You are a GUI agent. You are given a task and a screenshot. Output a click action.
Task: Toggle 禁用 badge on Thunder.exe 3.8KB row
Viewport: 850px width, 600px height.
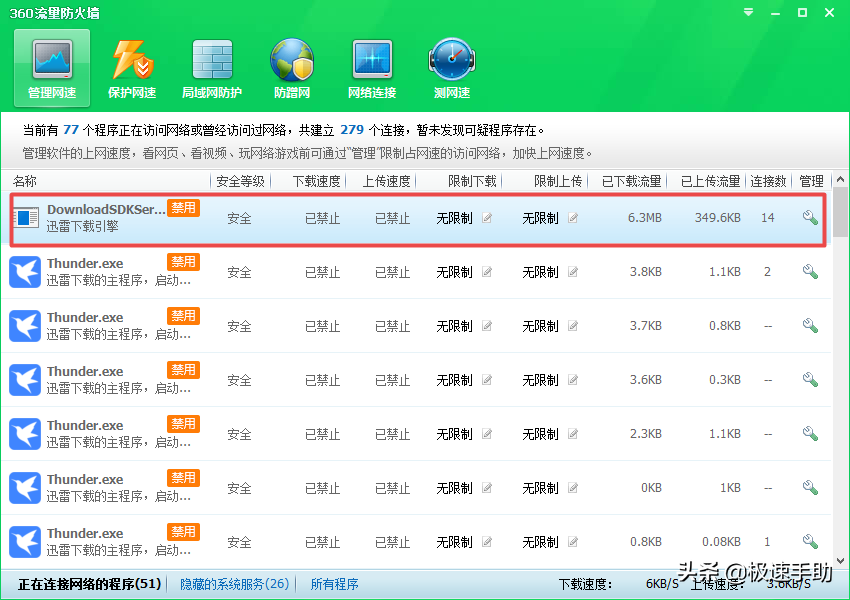click(183, 262)
